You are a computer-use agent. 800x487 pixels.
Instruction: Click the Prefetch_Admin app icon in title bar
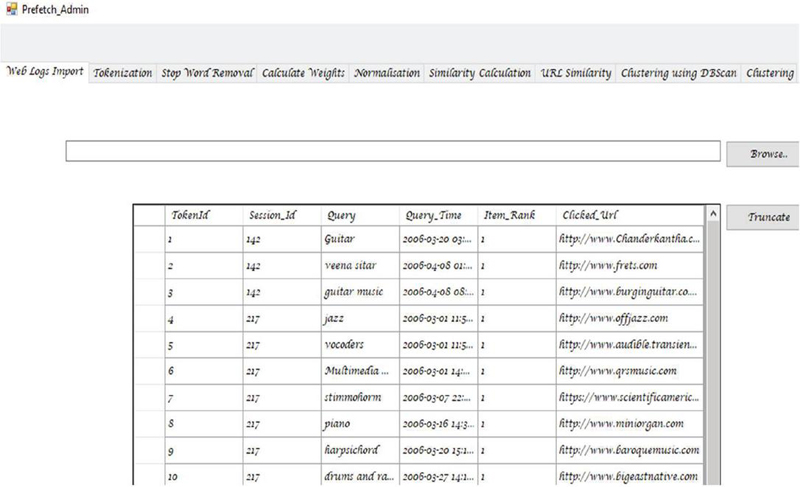pyautogui.click(x=11, y=9)
